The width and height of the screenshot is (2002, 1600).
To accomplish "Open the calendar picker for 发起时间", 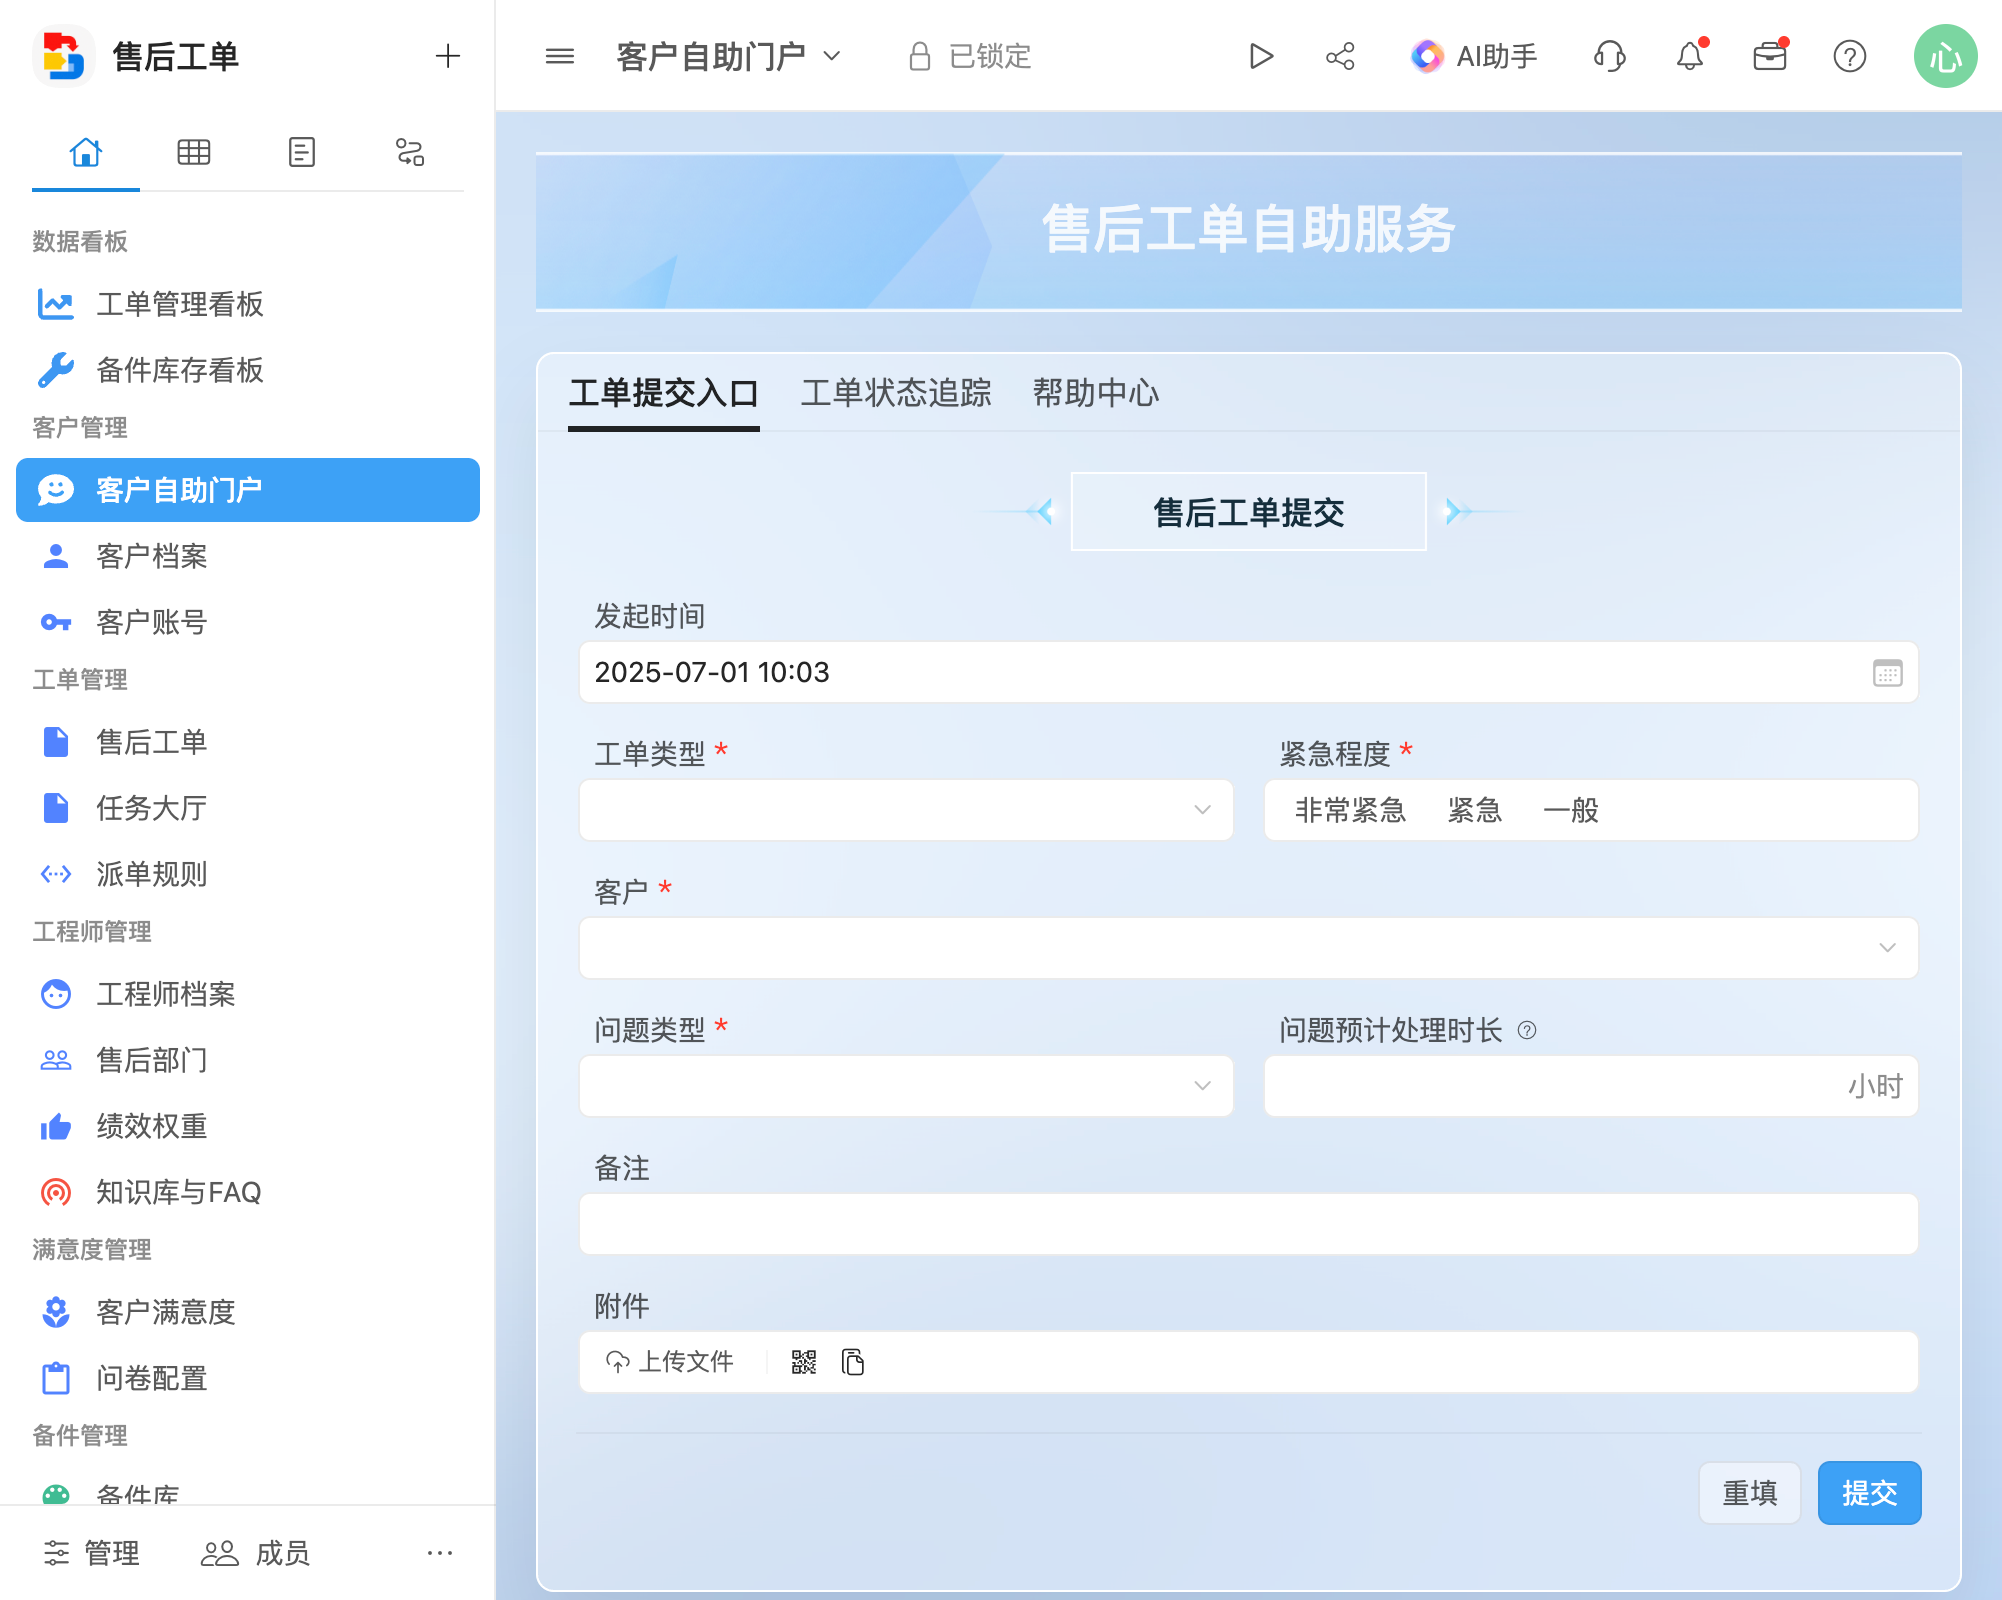I will [1887, 673].
